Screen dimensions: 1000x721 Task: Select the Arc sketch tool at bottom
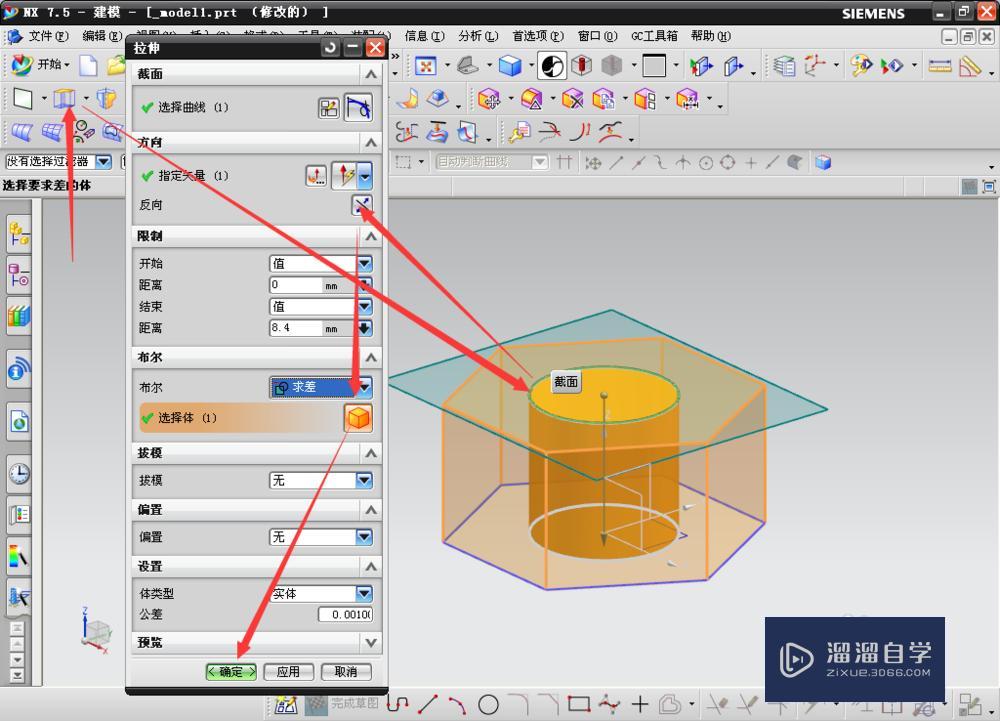(457, 704)
